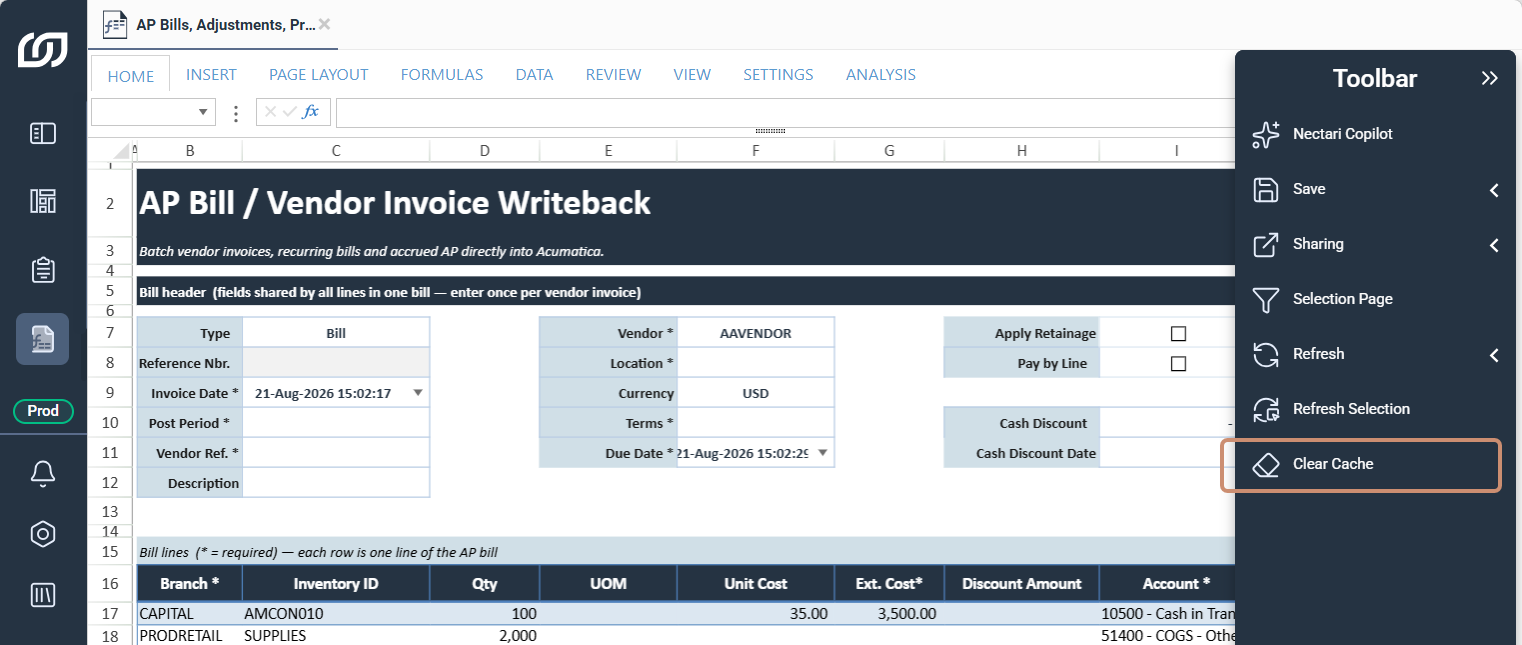Click the formula fx icon
The width and height of the screenshot is (1522, 645).
(x=311, y=112)
